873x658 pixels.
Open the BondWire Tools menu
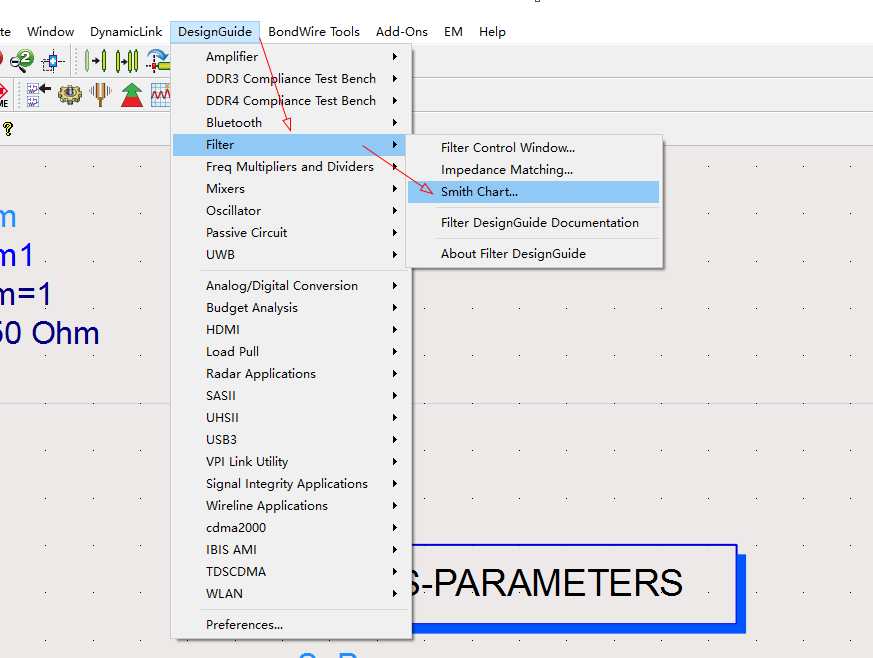click(314, 32)
